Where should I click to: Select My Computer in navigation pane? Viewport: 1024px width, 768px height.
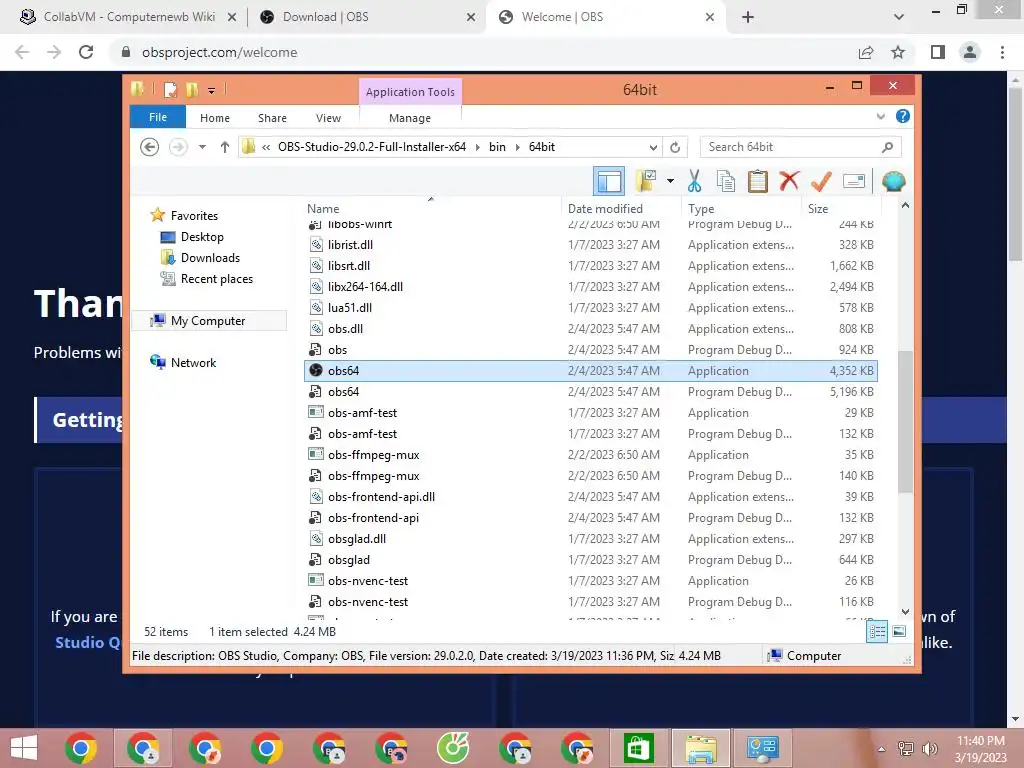[208, 321]
